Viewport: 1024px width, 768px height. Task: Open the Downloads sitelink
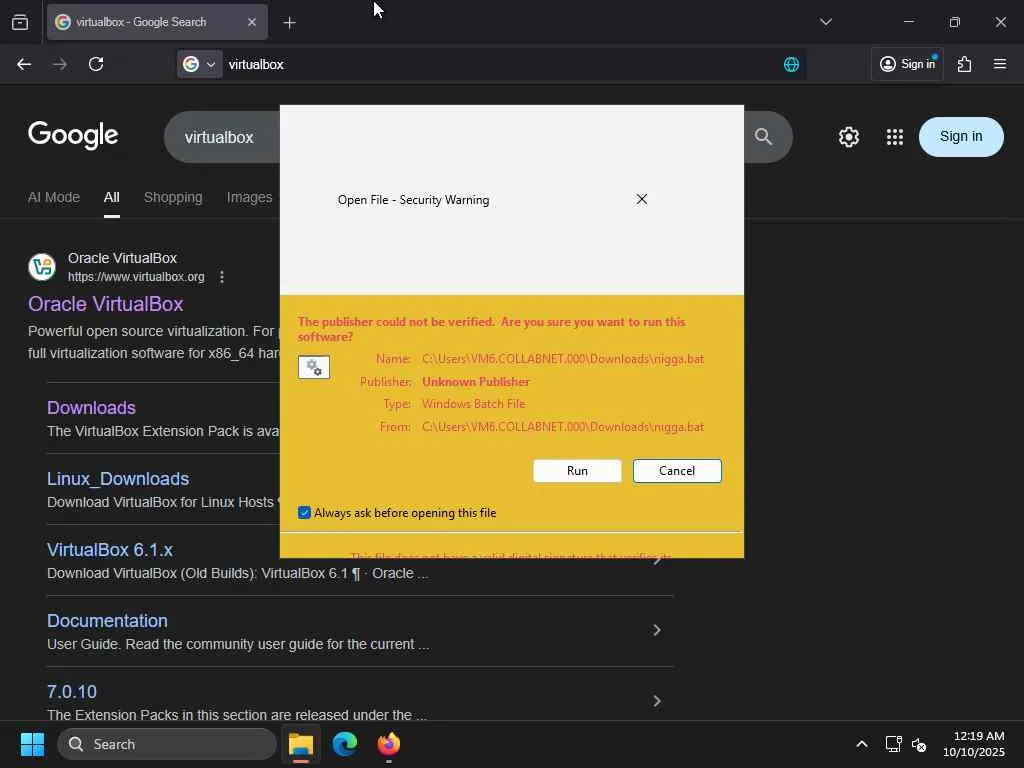click(91, 408)
